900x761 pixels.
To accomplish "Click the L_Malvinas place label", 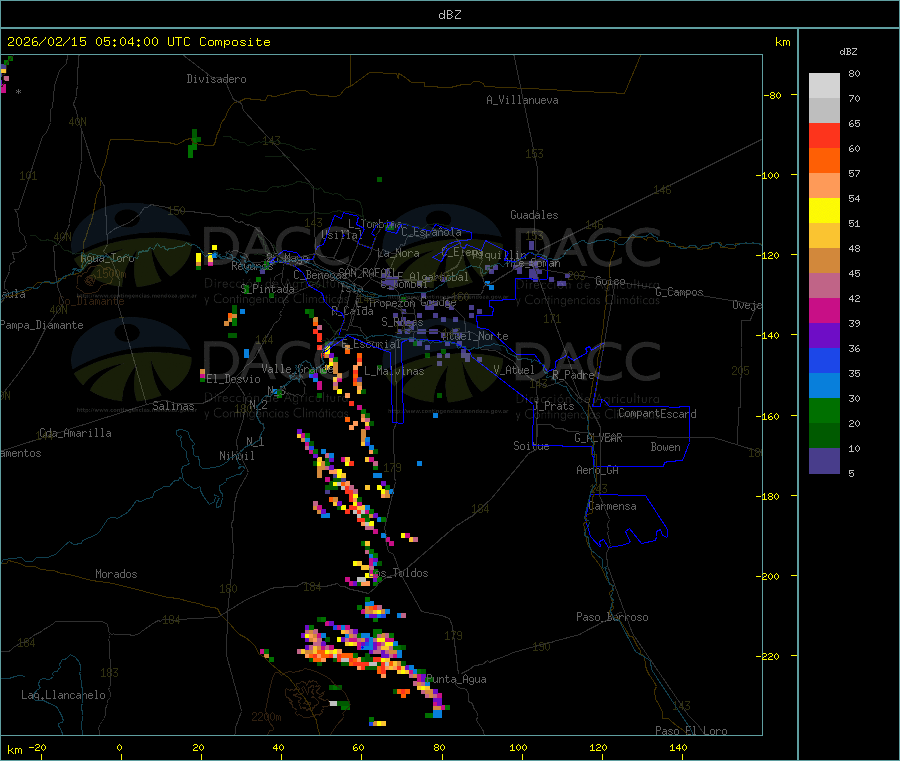I will (394, 371).
